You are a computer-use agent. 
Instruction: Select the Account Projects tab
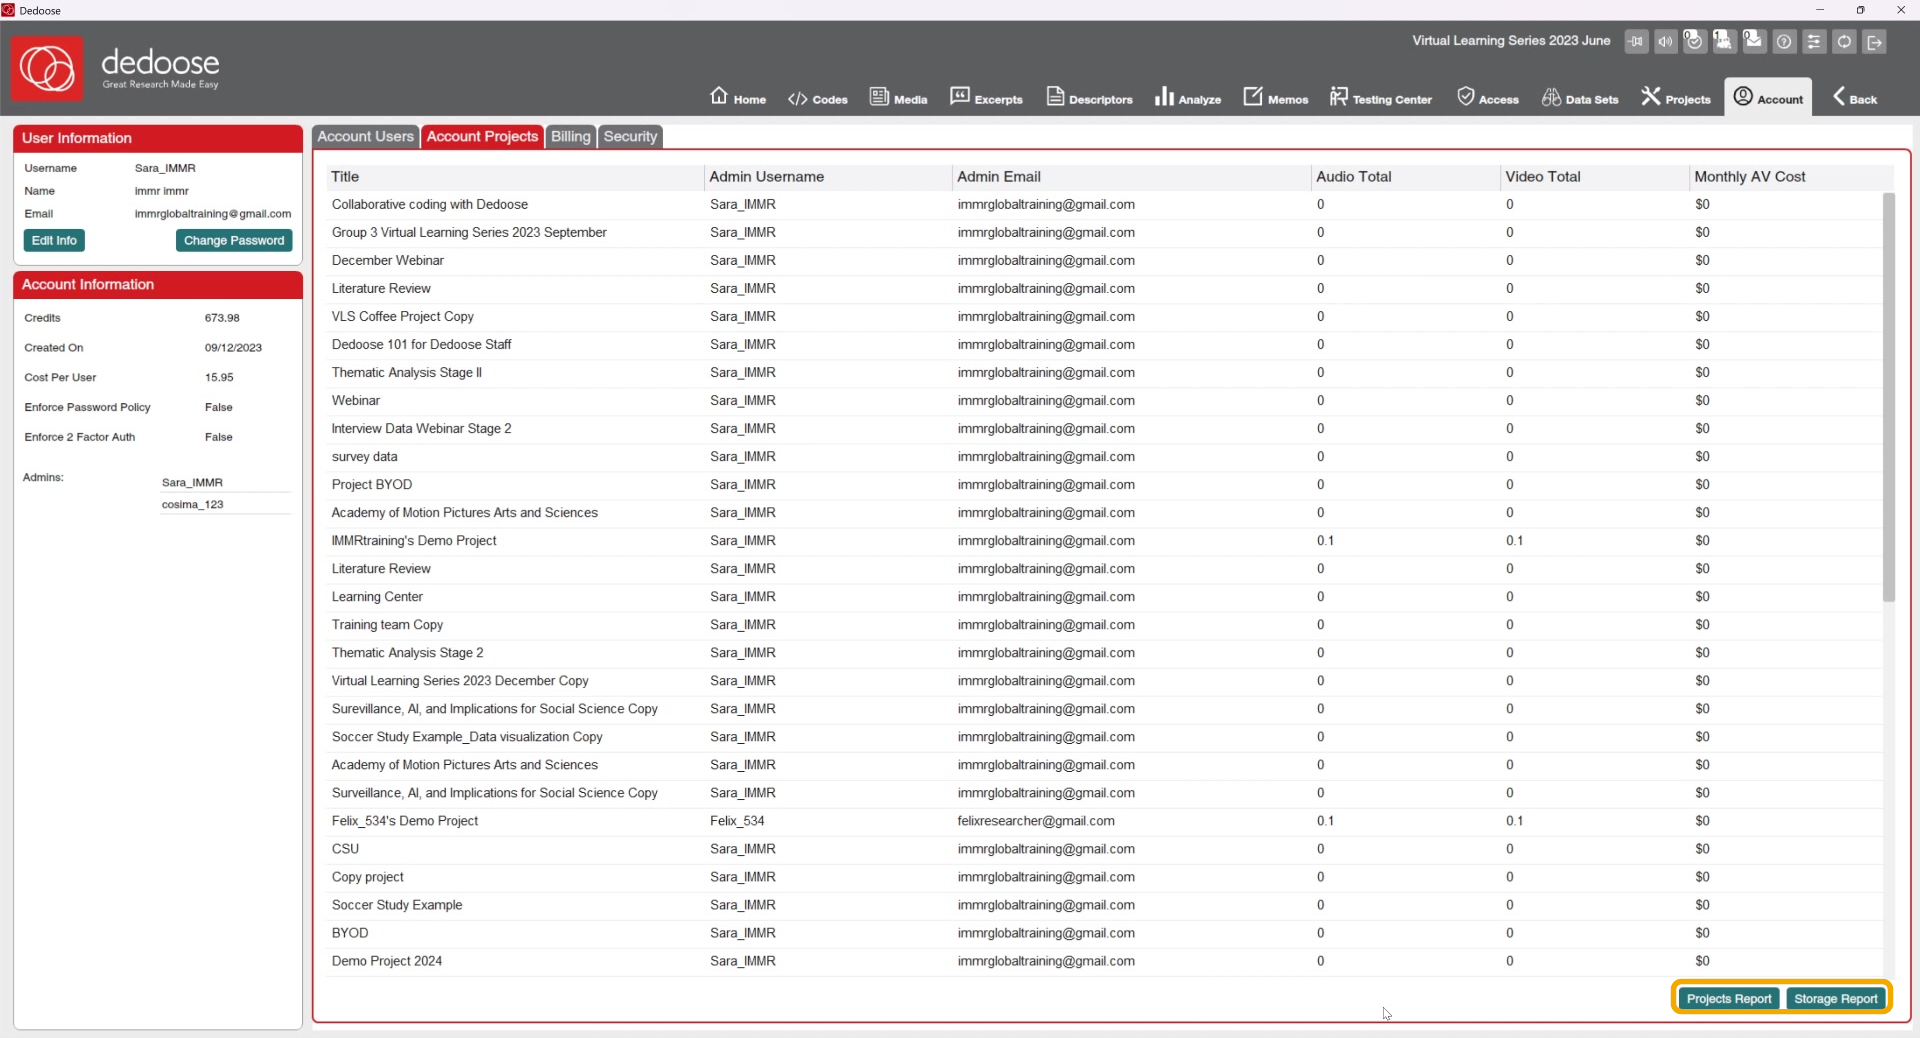tap(482, 137)
